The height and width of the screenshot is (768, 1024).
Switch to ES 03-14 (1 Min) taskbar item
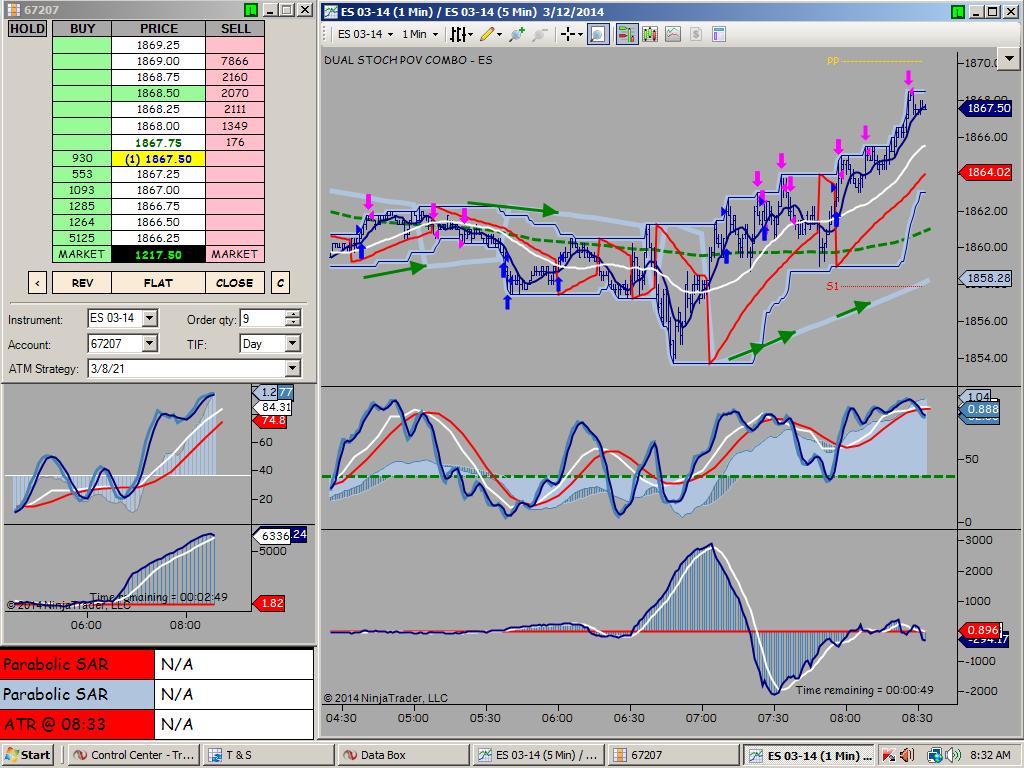point(809,755)
